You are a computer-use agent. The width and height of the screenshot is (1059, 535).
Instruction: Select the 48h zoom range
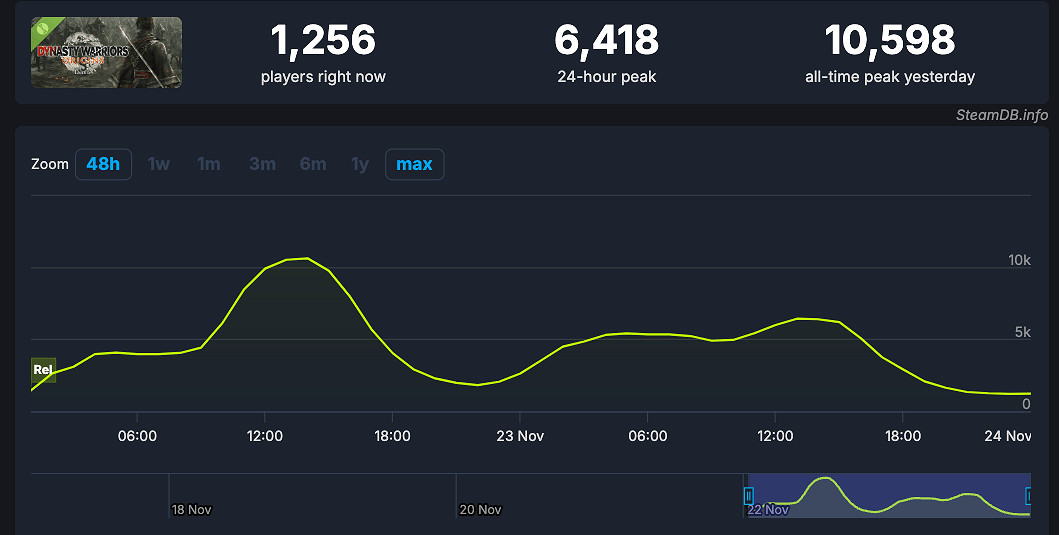coord(103,164)
